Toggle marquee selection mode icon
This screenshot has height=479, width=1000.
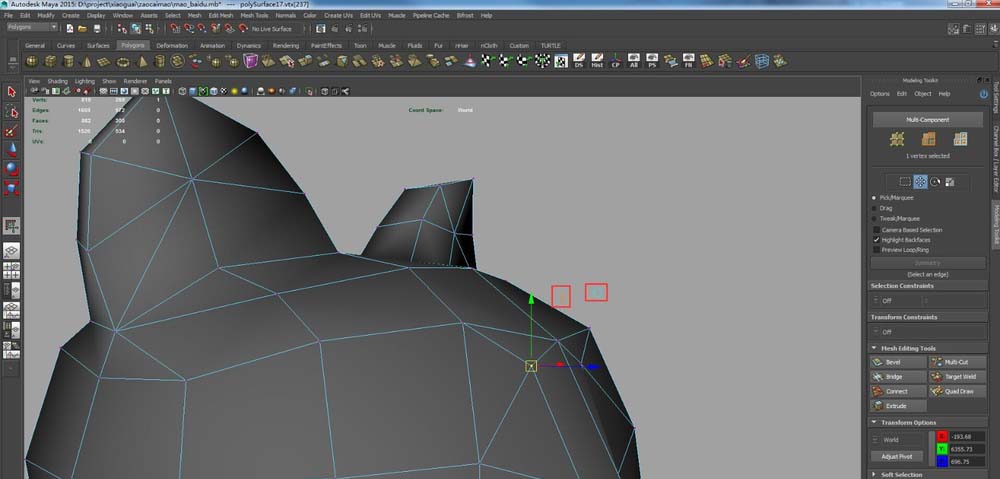905,182
